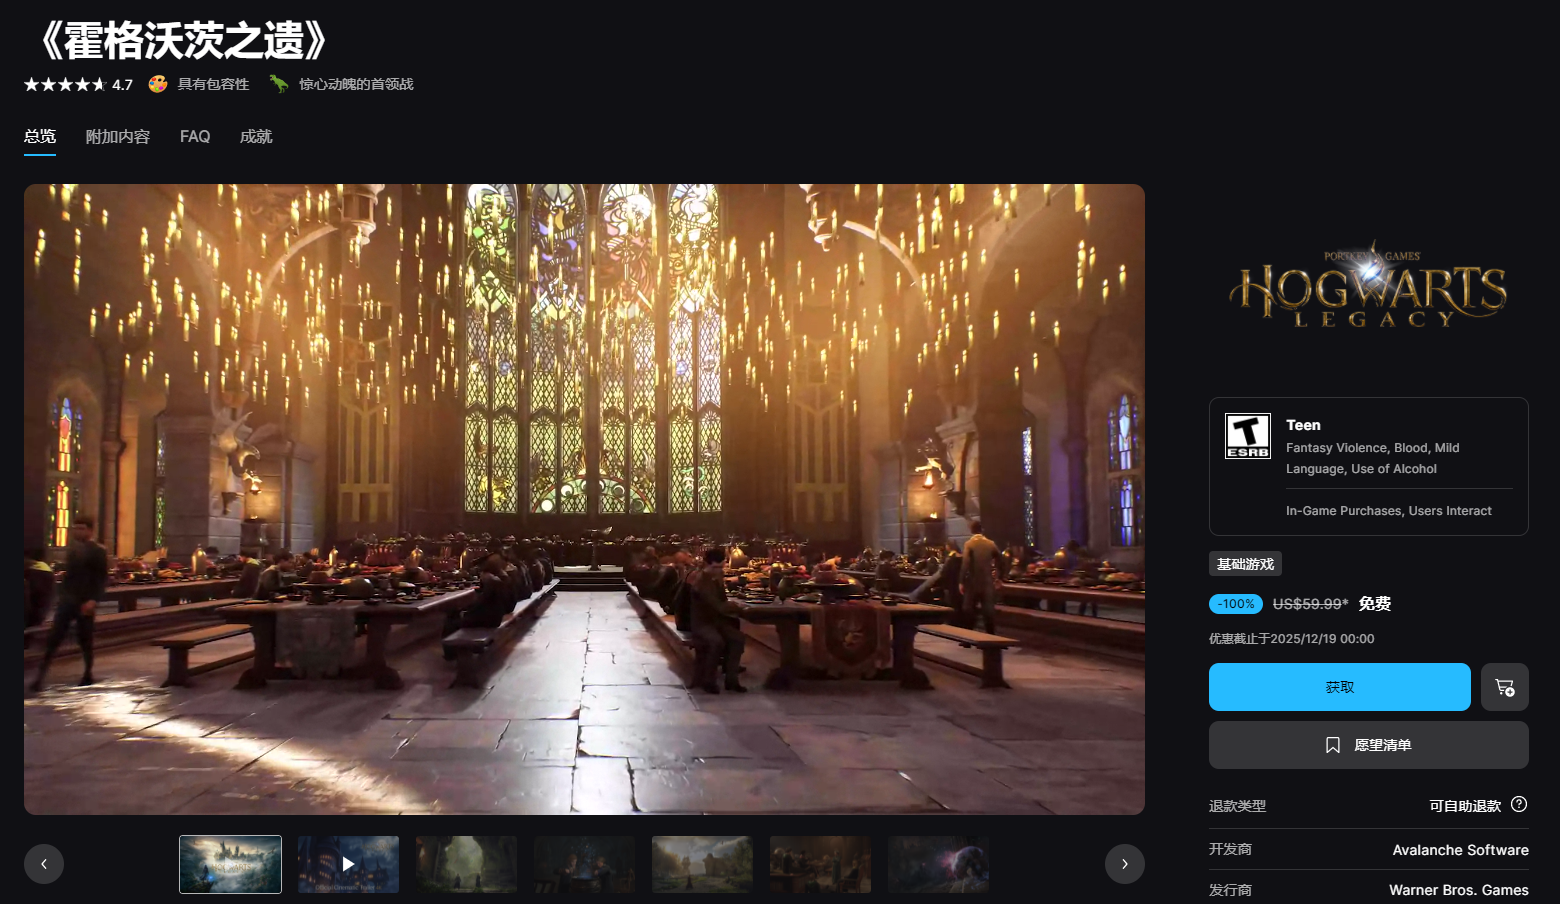This screenshot has width=1560, height=904.
Task: Open the 成就 achievements tab
Action: pos(256,137)
